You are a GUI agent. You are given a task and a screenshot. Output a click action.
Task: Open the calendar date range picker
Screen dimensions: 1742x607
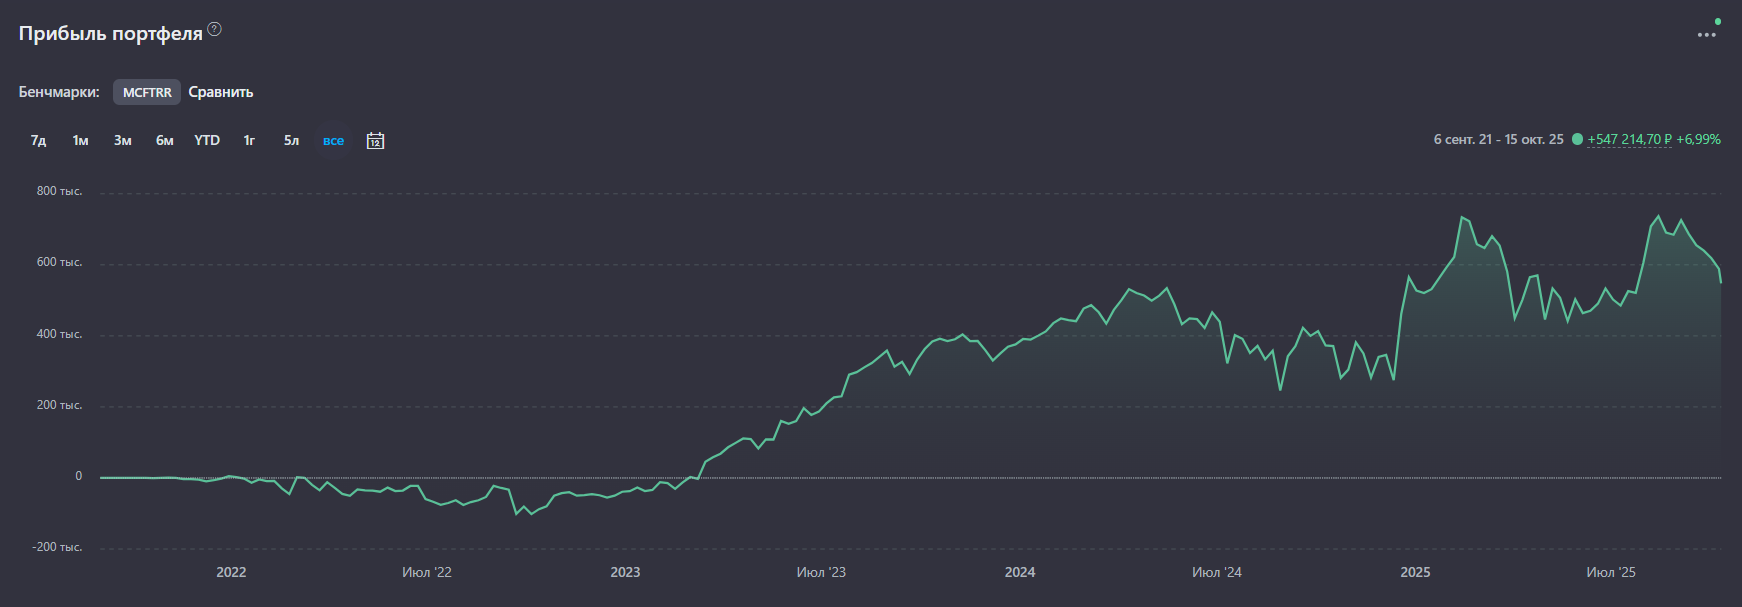[375, 141]
